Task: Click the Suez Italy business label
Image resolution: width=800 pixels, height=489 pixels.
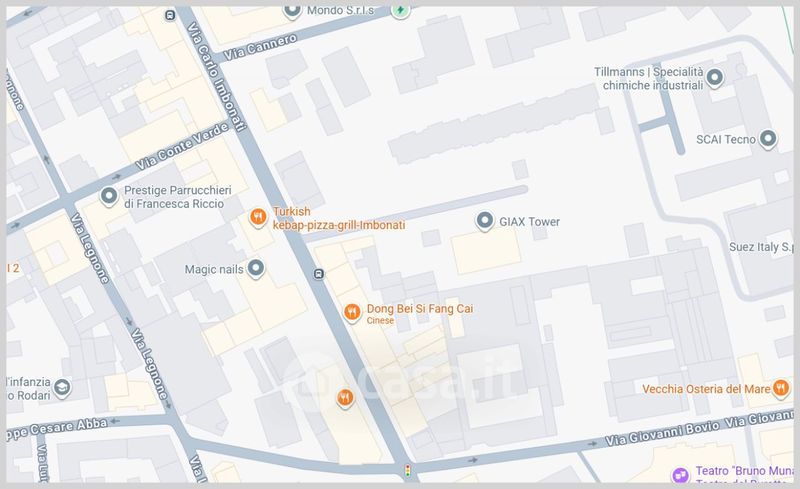Action: 761,247
